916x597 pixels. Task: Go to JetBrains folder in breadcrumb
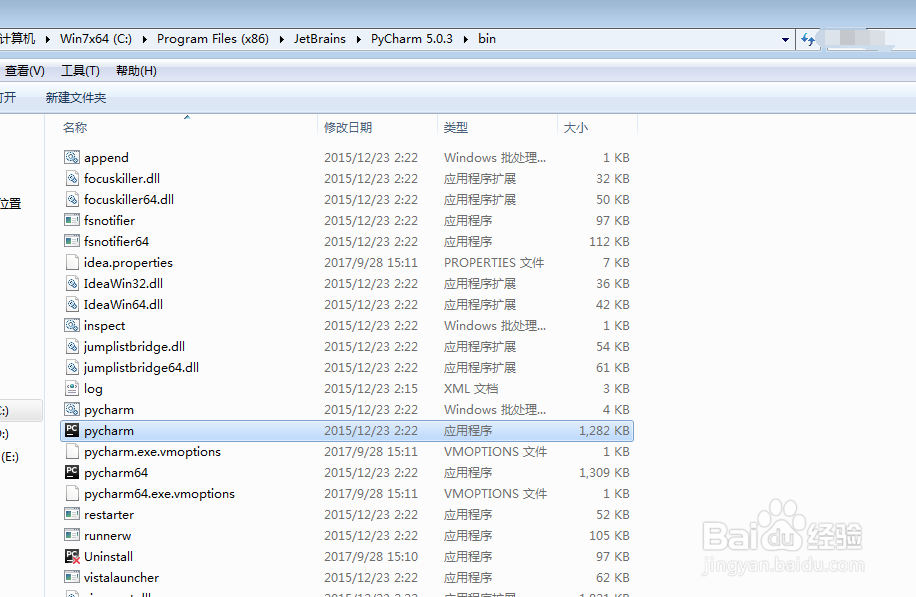[x=320, y=39]
